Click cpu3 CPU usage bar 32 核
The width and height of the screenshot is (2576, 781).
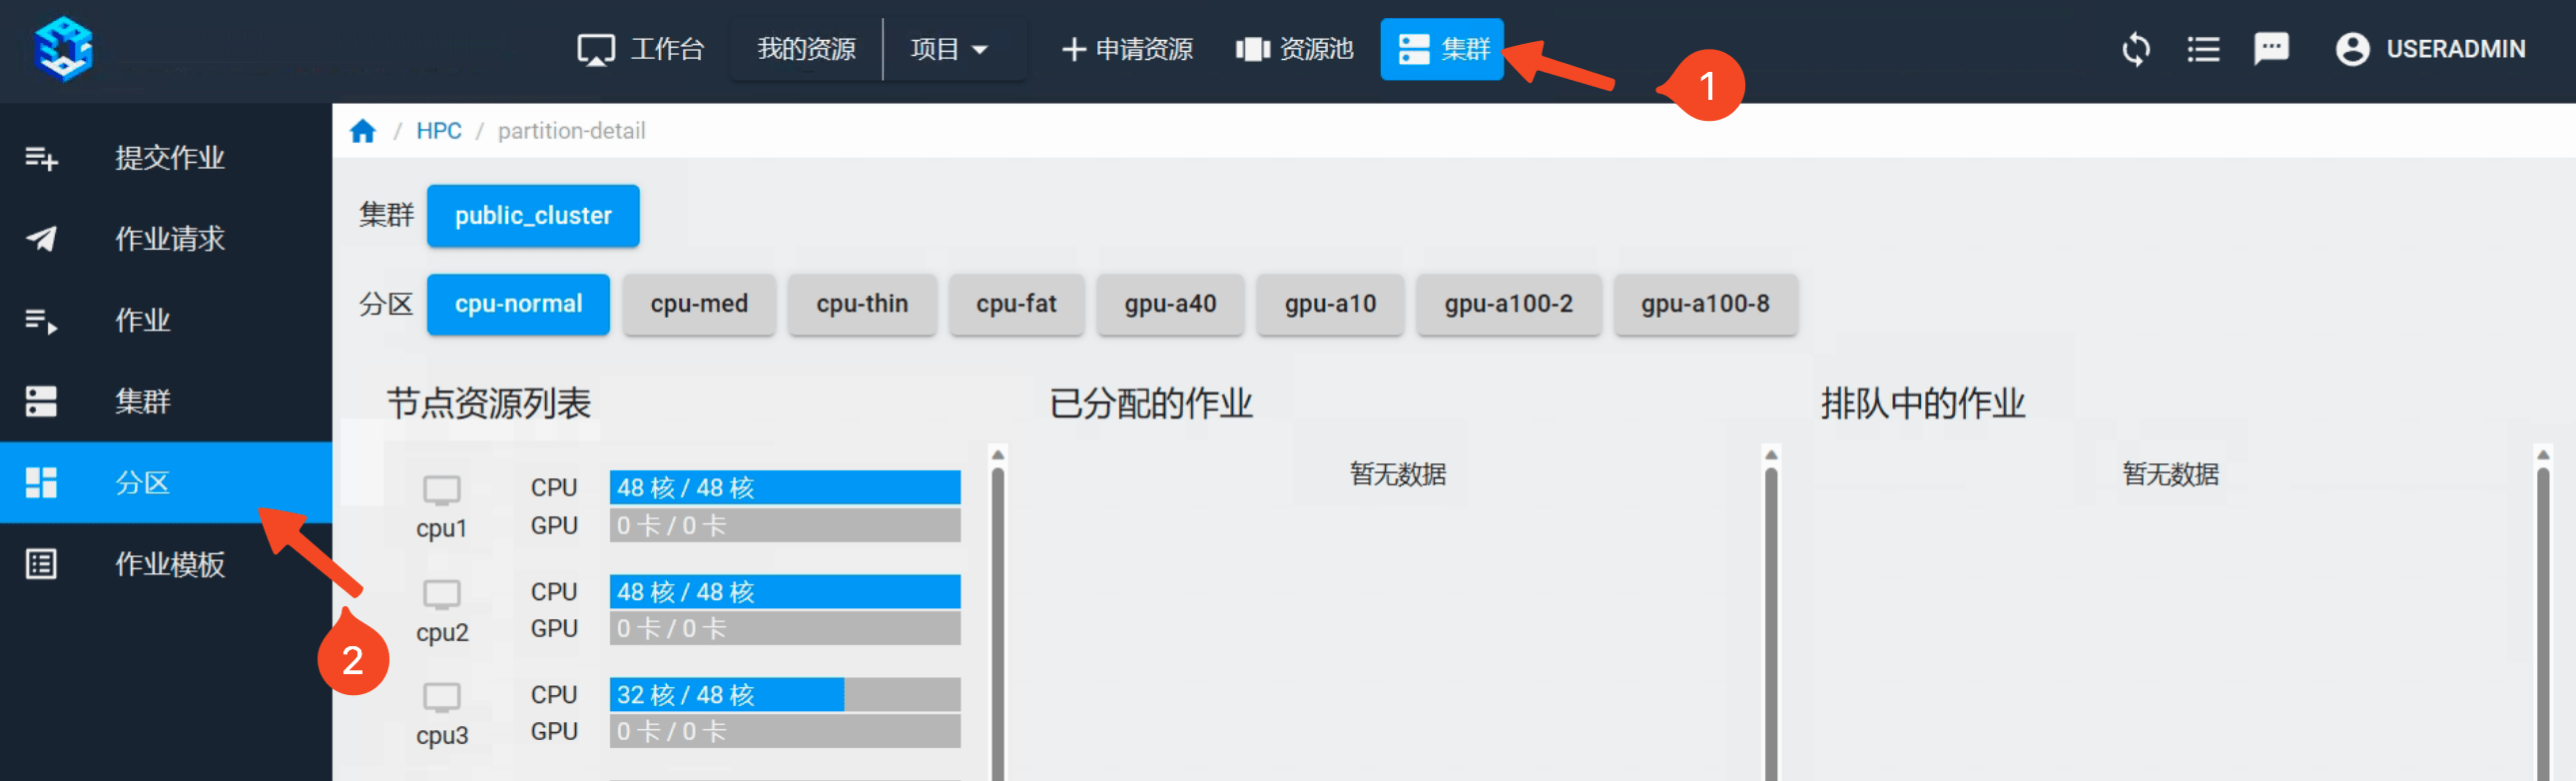coord(785,695)
